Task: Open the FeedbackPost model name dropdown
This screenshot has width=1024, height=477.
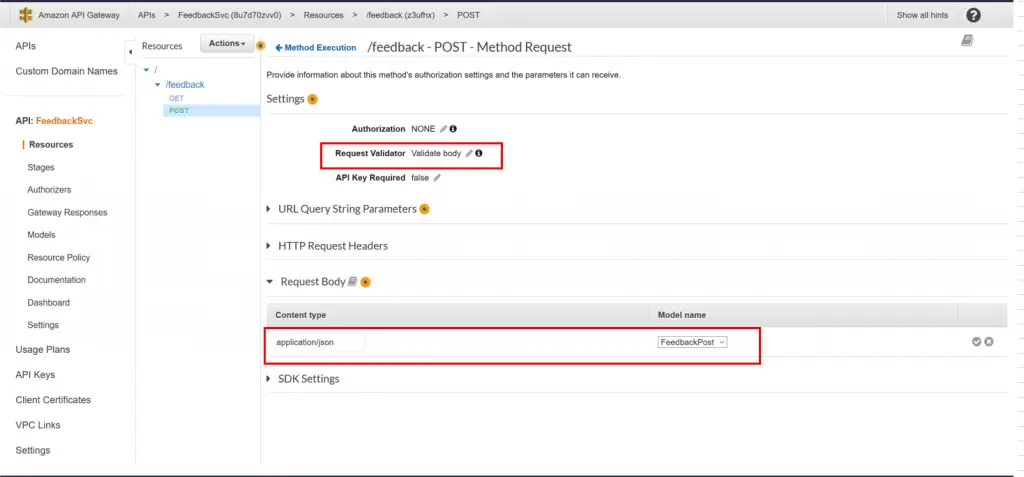Action: click(692, 342)
